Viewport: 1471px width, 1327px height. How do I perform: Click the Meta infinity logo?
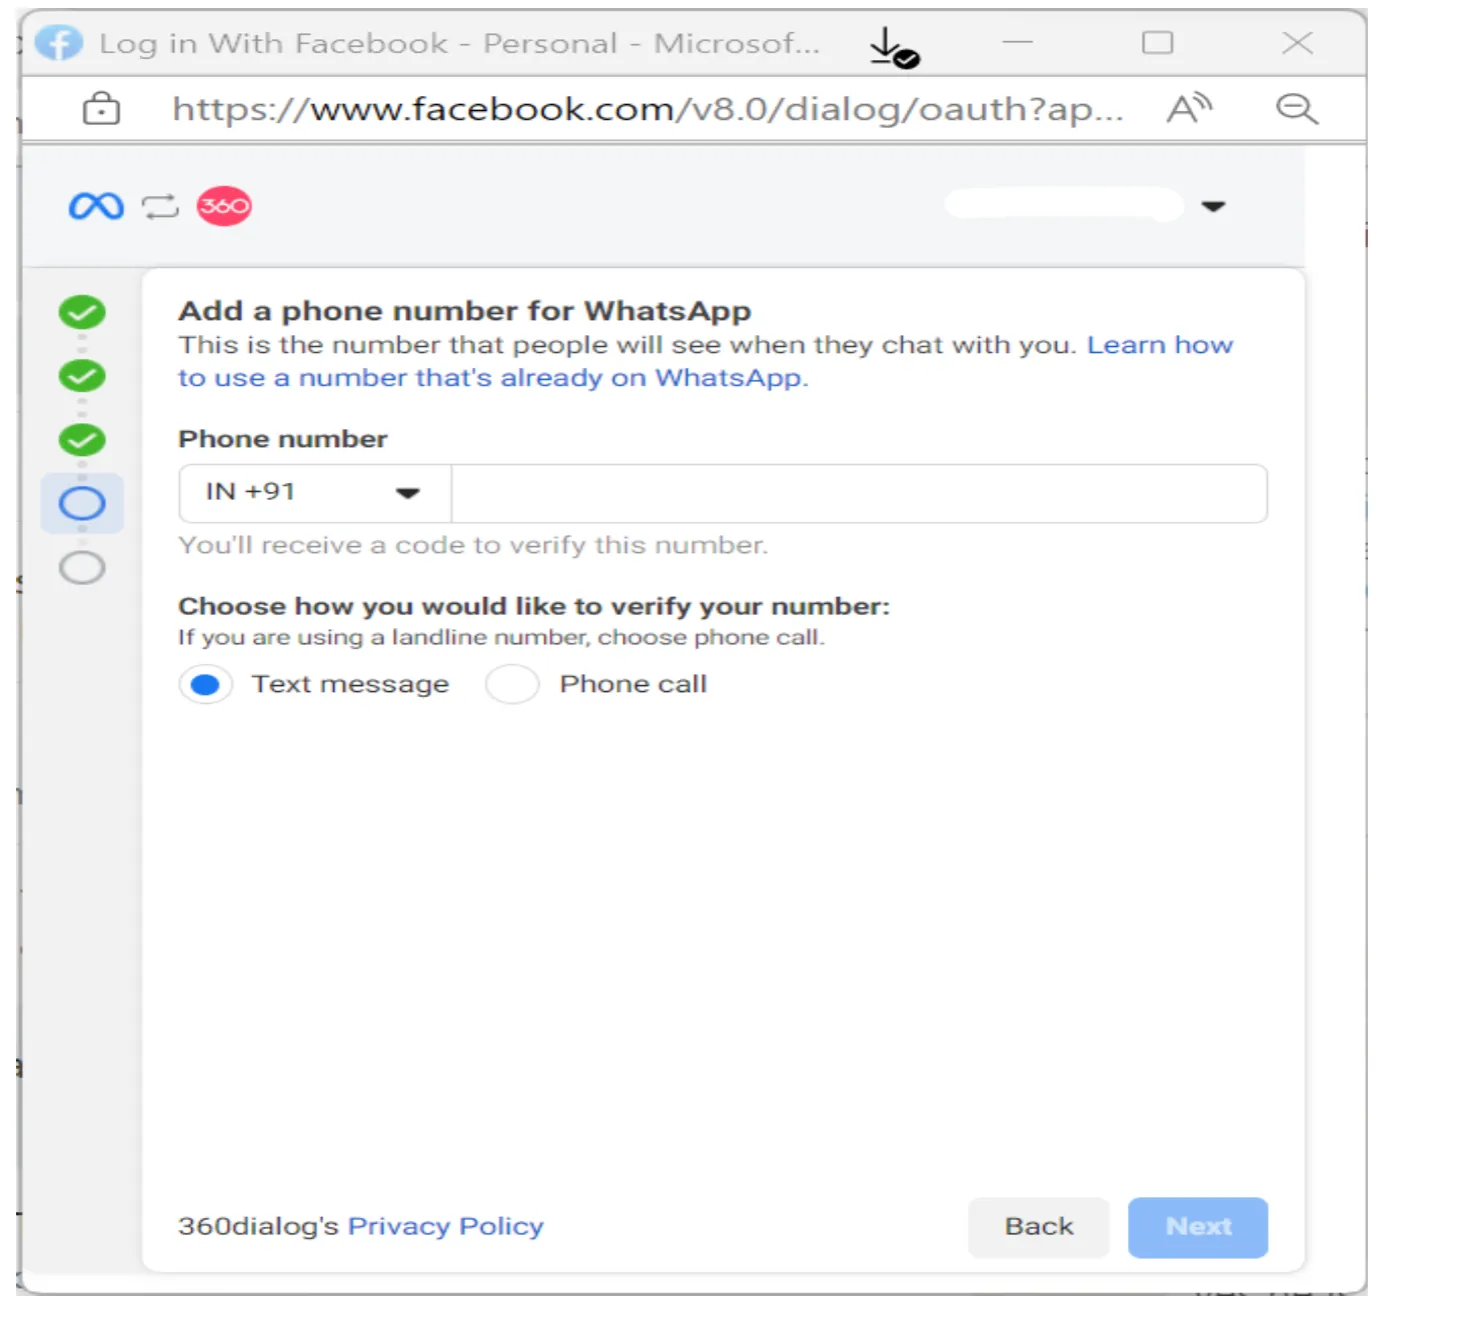coord(96,206)
